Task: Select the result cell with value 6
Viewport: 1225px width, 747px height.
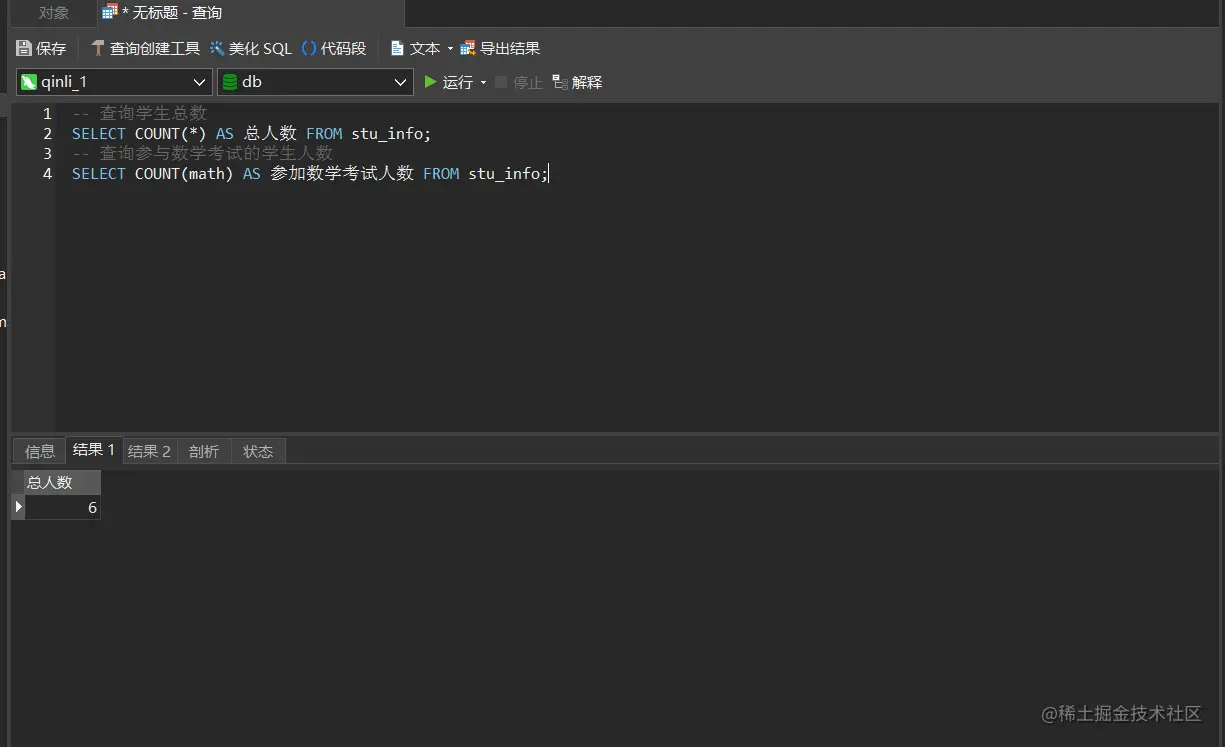Action: pyautogui.click(x=62, y=507)
